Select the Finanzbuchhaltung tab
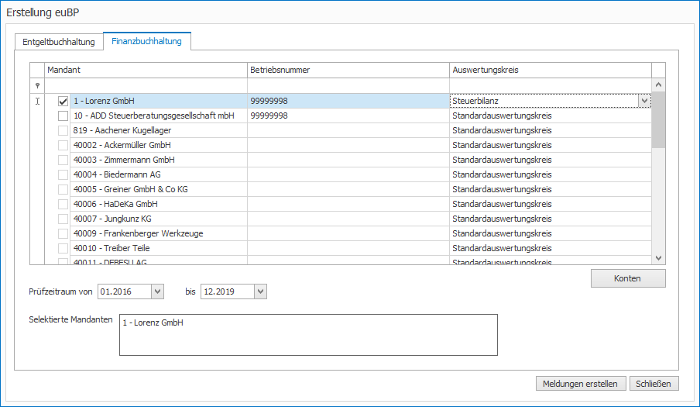Viewport: 700px width, 407px height. coord(146,41)
